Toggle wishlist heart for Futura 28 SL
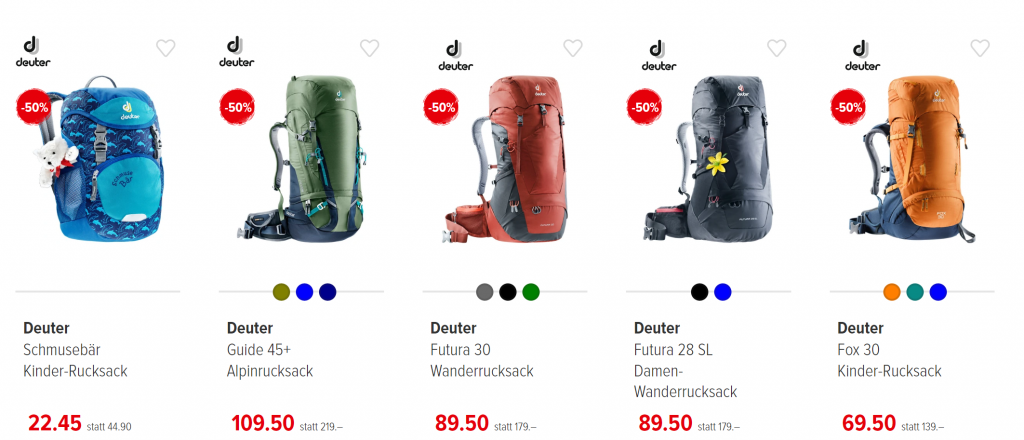 [x=776, y=48]
